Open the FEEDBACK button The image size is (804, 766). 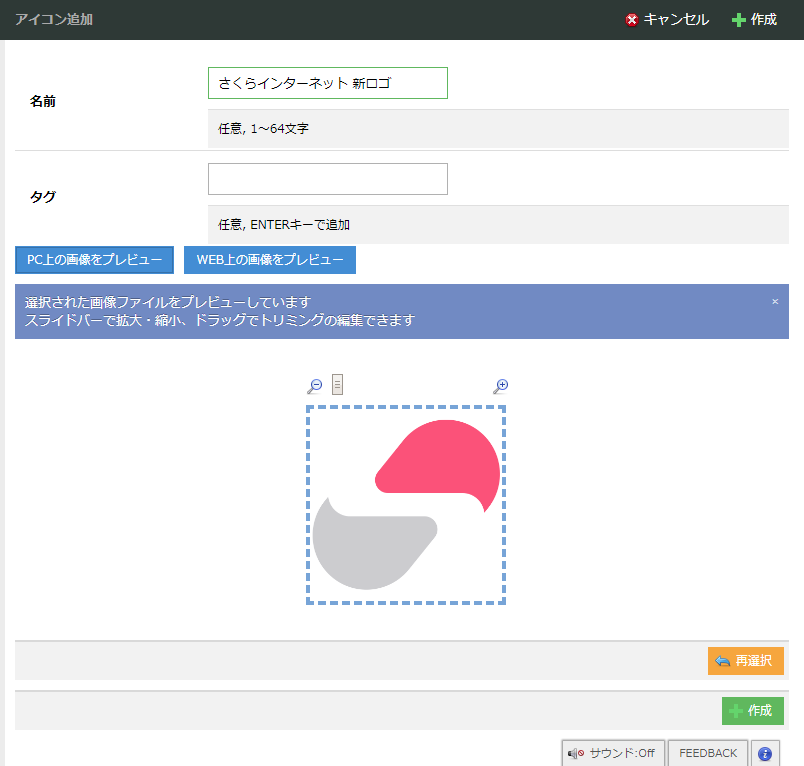tap(708, 754)
